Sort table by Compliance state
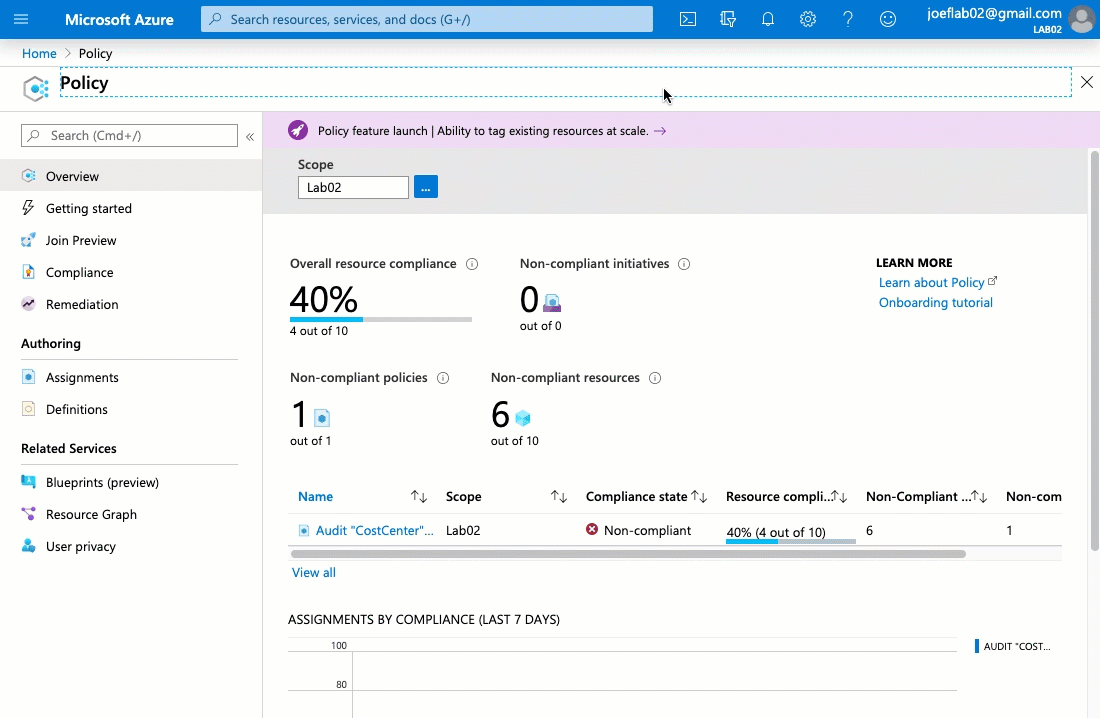1100x718 pixels. (700, 497)
